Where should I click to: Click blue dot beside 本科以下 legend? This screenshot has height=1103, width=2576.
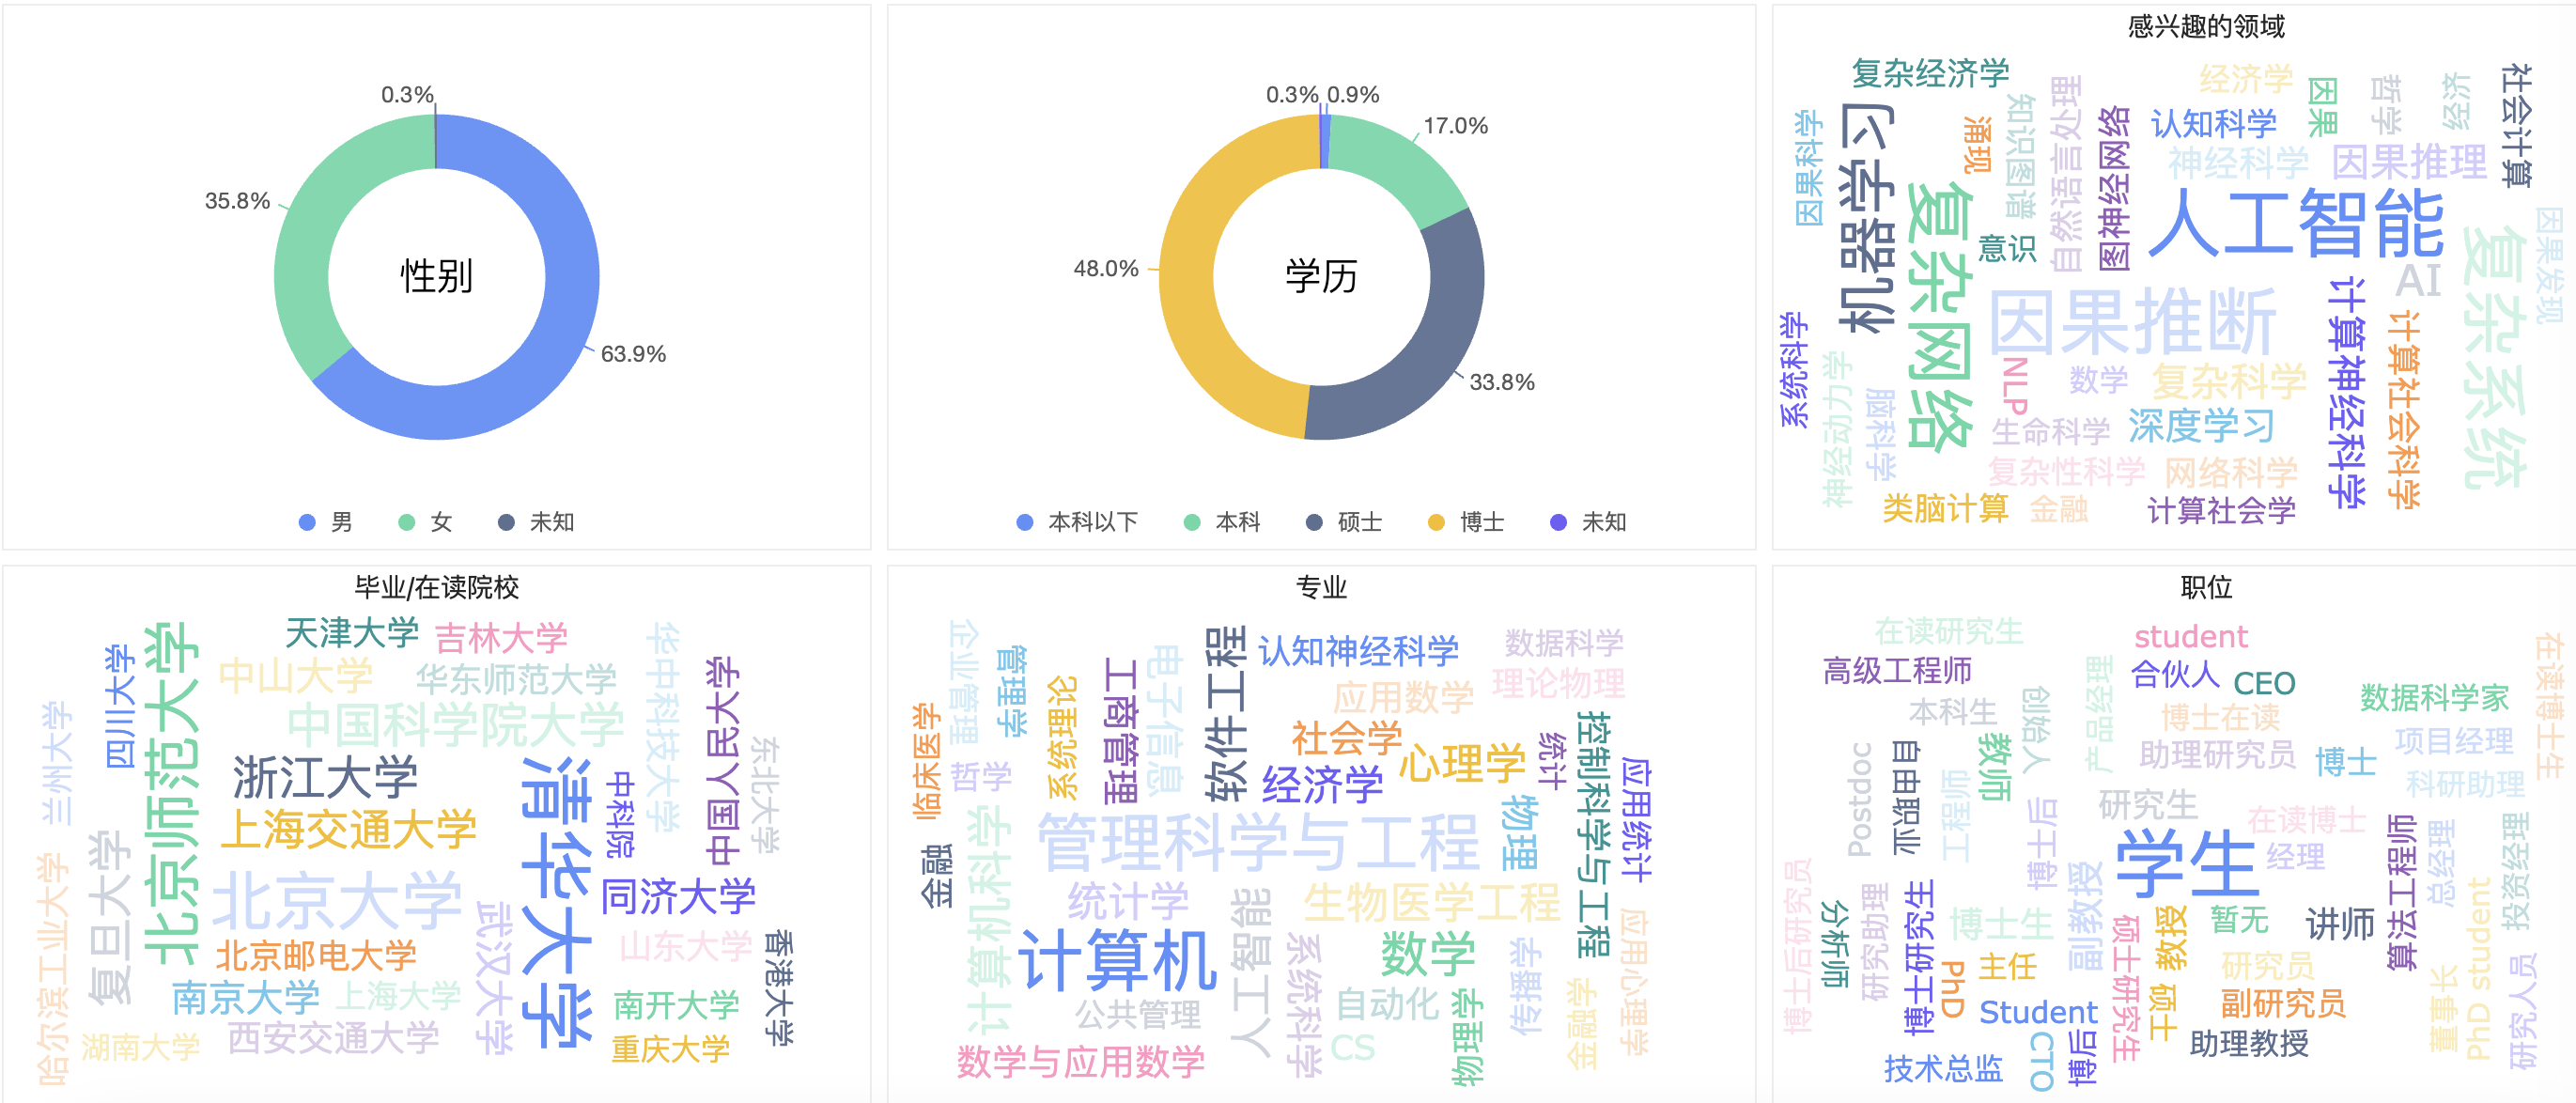[1024, 522]
